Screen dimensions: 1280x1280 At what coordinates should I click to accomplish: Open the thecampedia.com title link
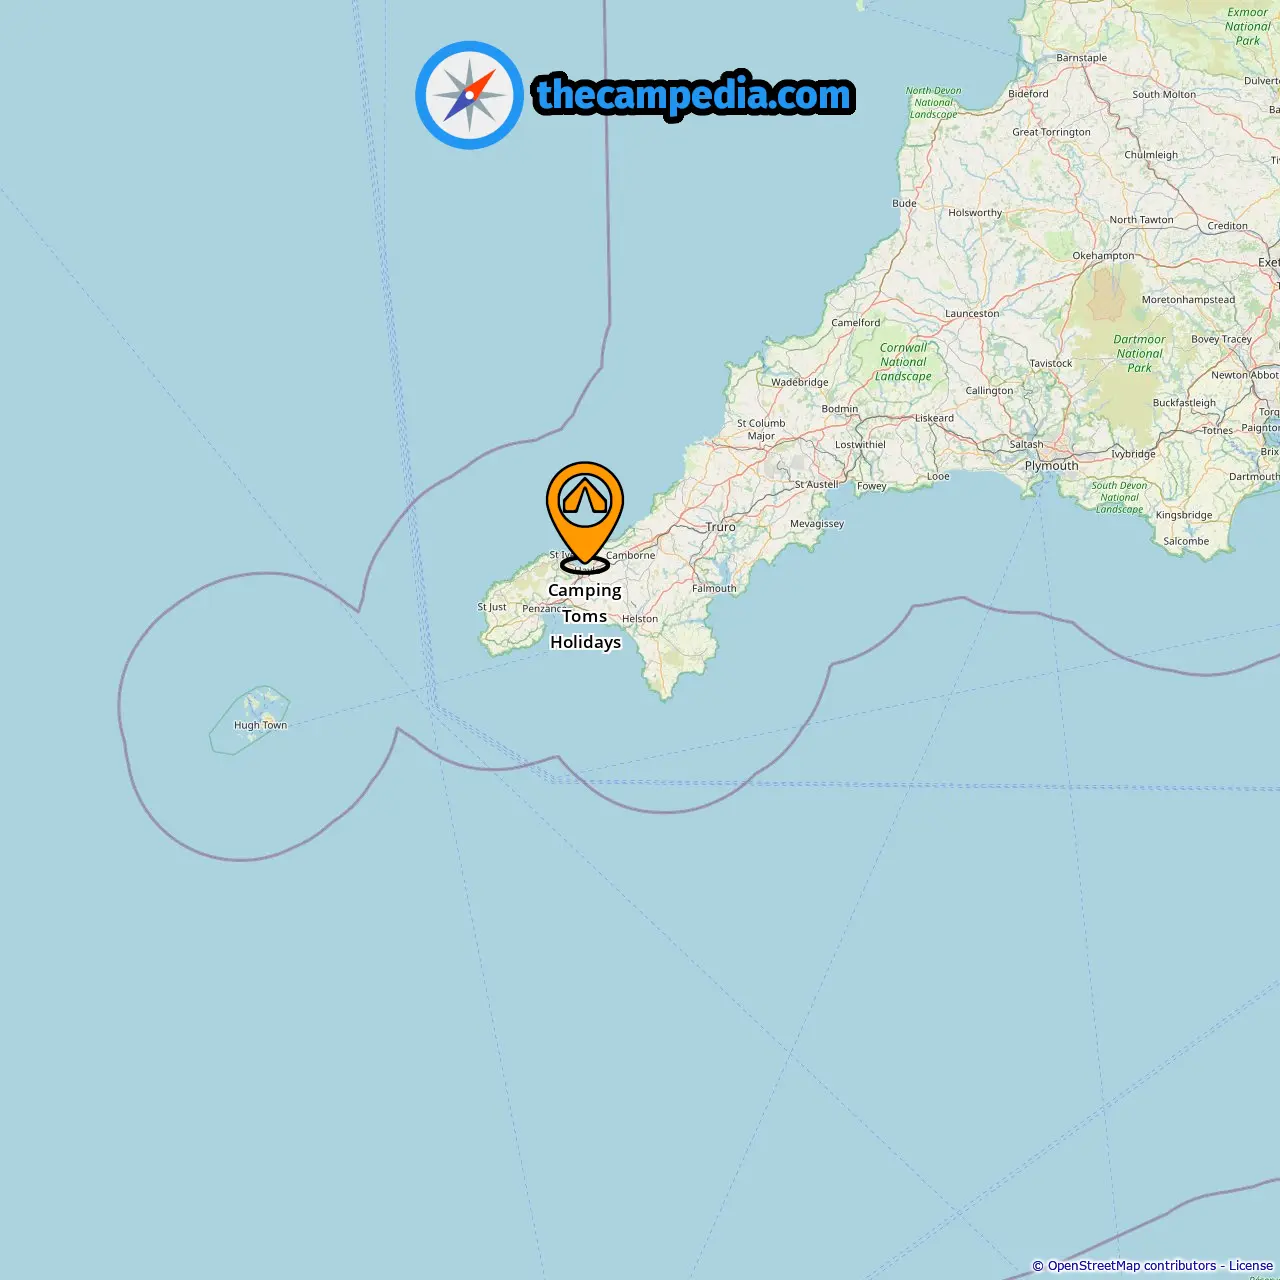(694, 95)
